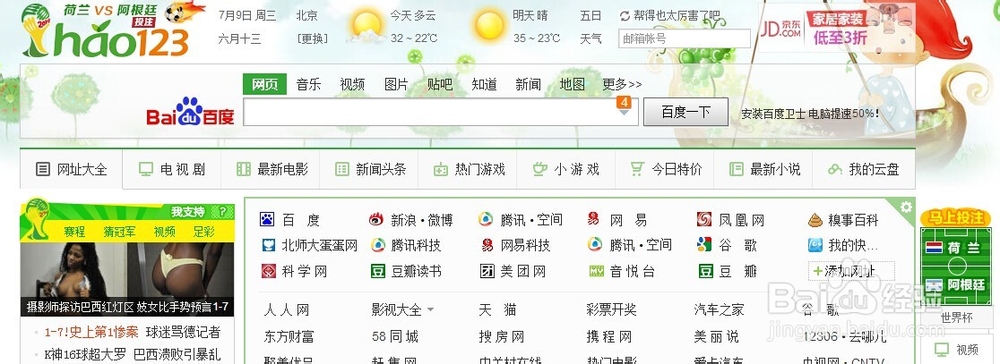Viewport: 1000px width, 364px height.
Task: Open the 小游戏 navigation tab
Action: pyautogui.click(x=566, y=169)
